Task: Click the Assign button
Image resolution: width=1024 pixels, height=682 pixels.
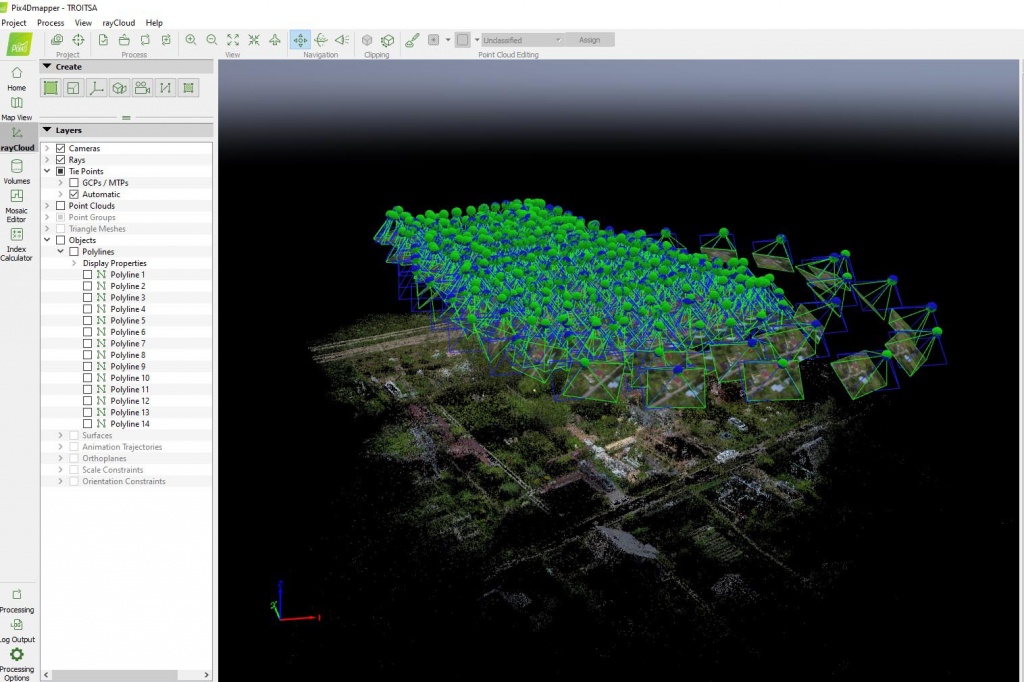Action: [589, 40]
